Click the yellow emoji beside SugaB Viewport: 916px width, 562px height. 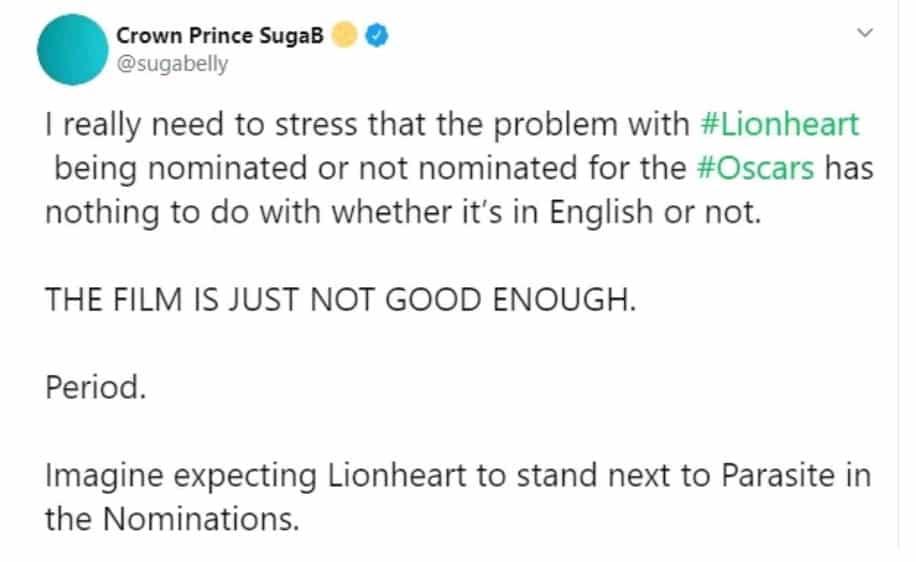[345, 34]
